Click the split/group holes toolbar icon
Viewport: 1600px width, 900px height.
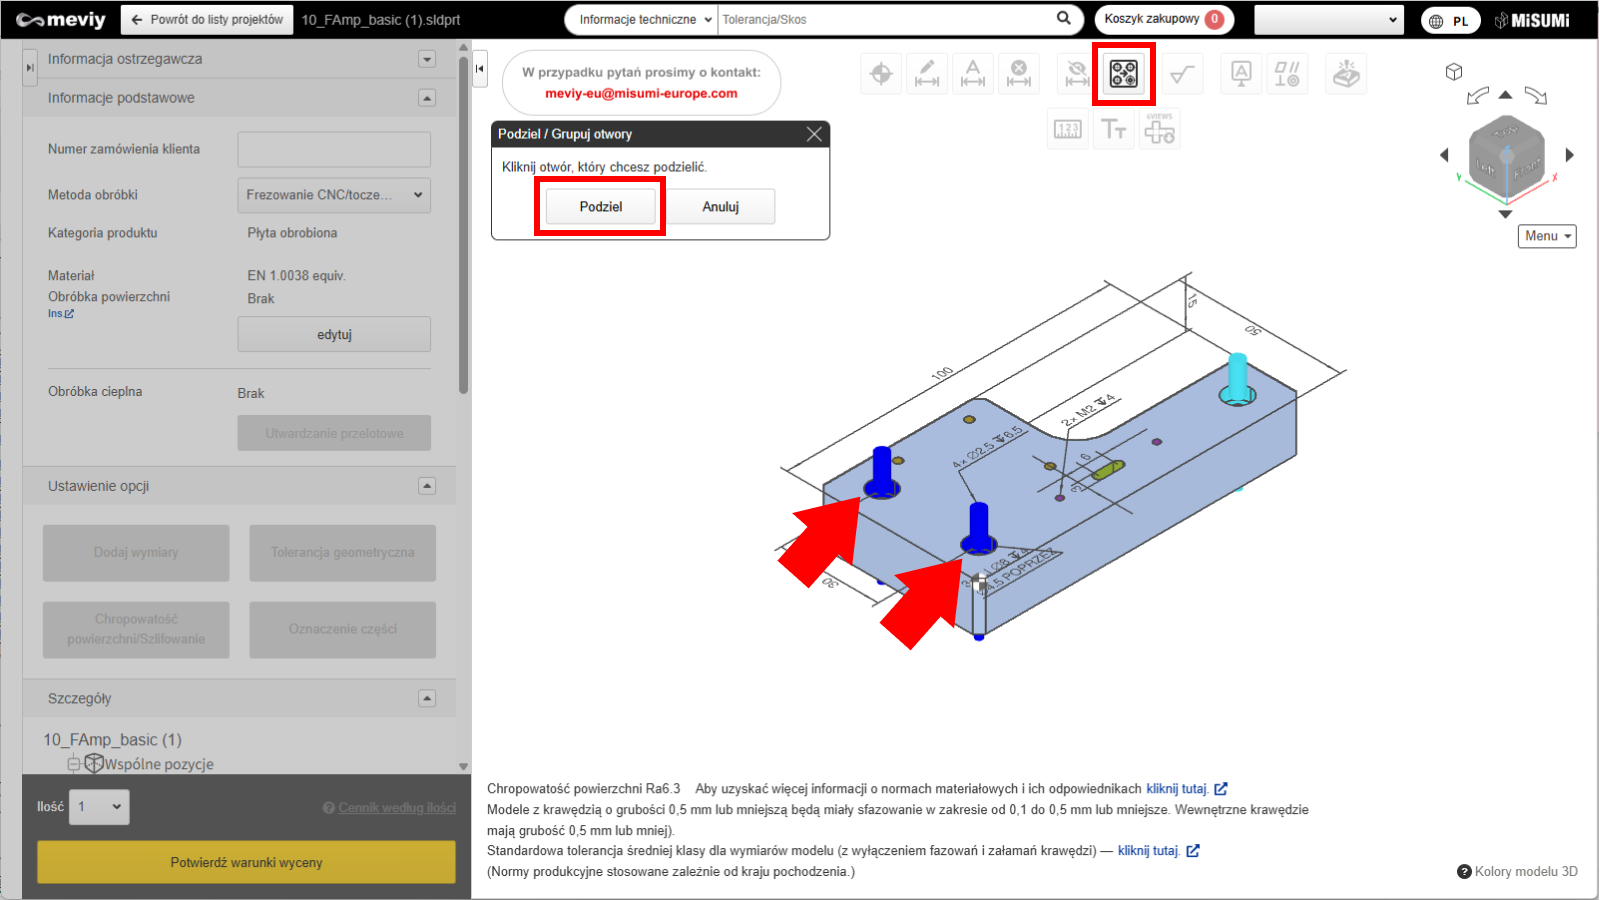coord(1123,74)
